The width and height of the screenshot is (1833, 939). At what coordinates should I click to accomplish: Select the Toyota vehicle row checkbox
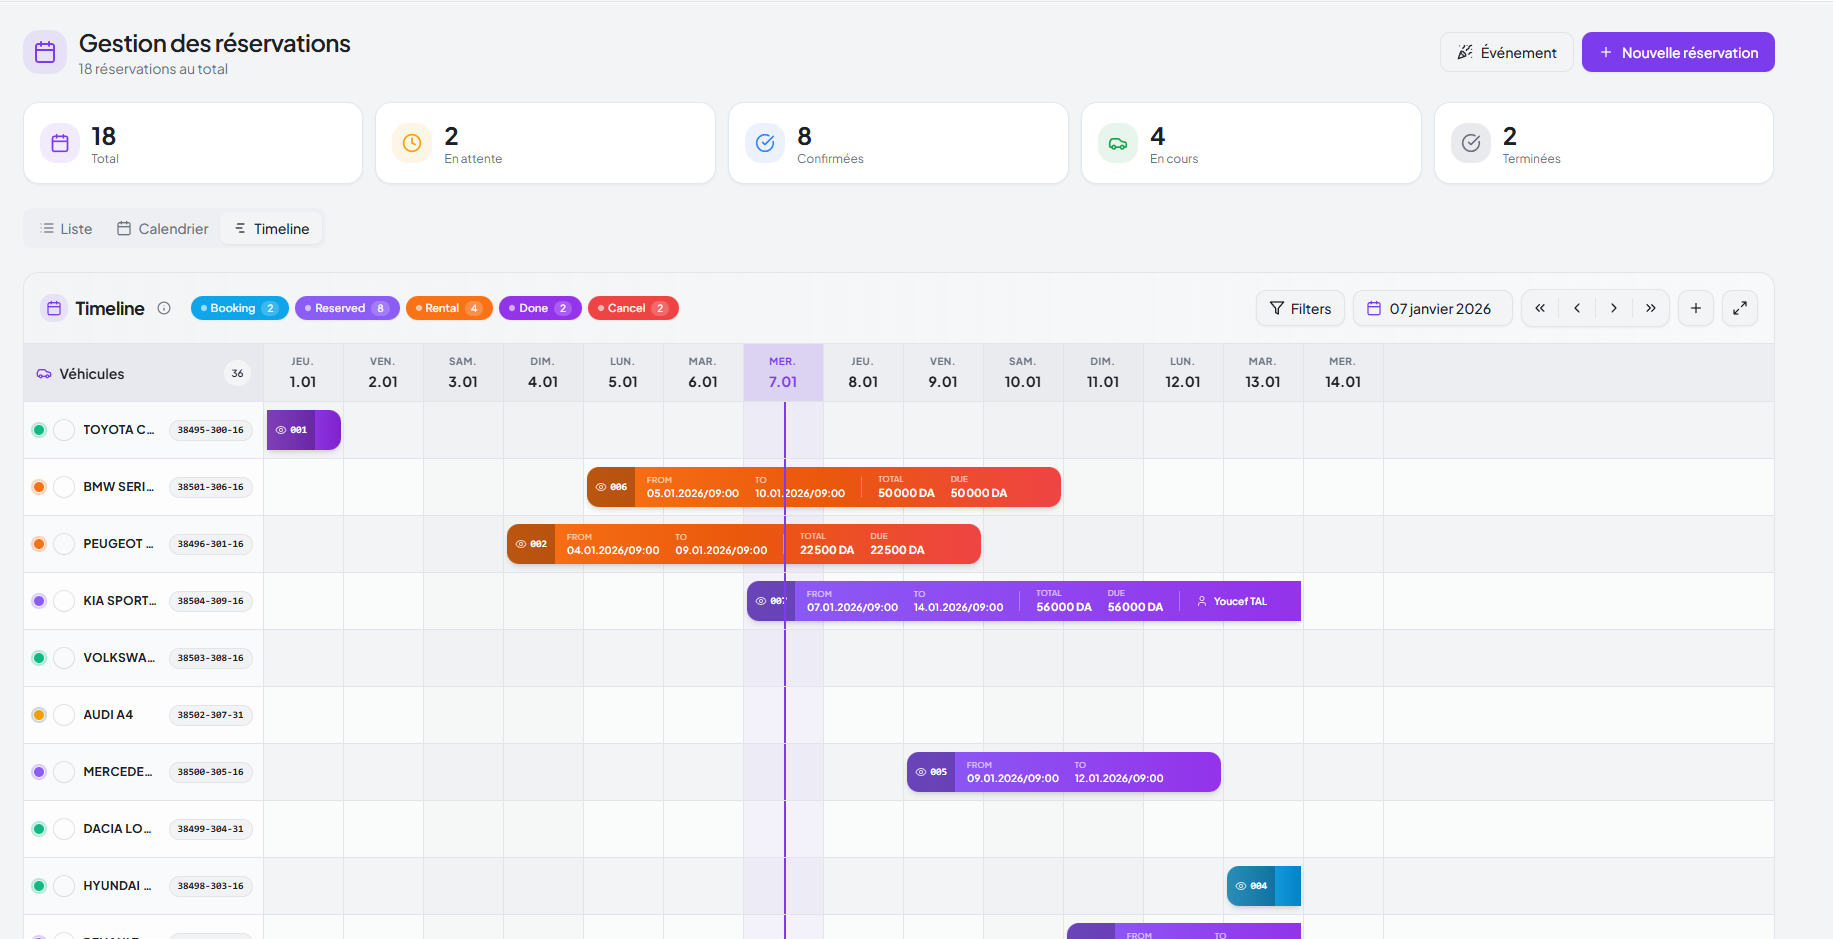click(64, 430)
